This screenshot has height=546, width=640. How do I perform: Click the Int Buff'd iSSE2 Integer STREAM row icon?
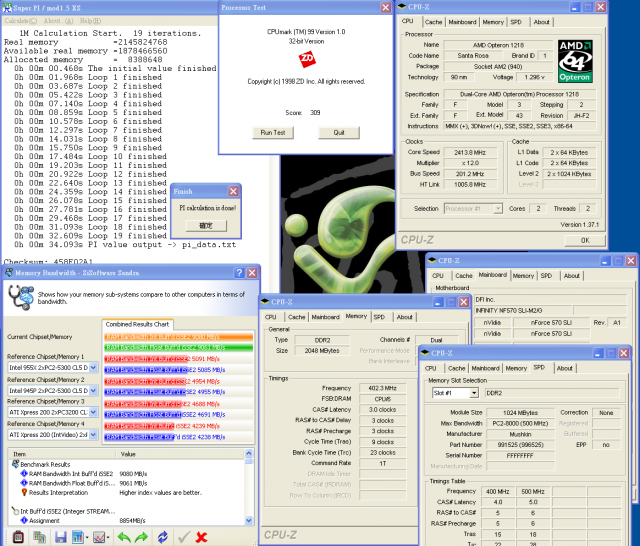(x=16, y=511)
